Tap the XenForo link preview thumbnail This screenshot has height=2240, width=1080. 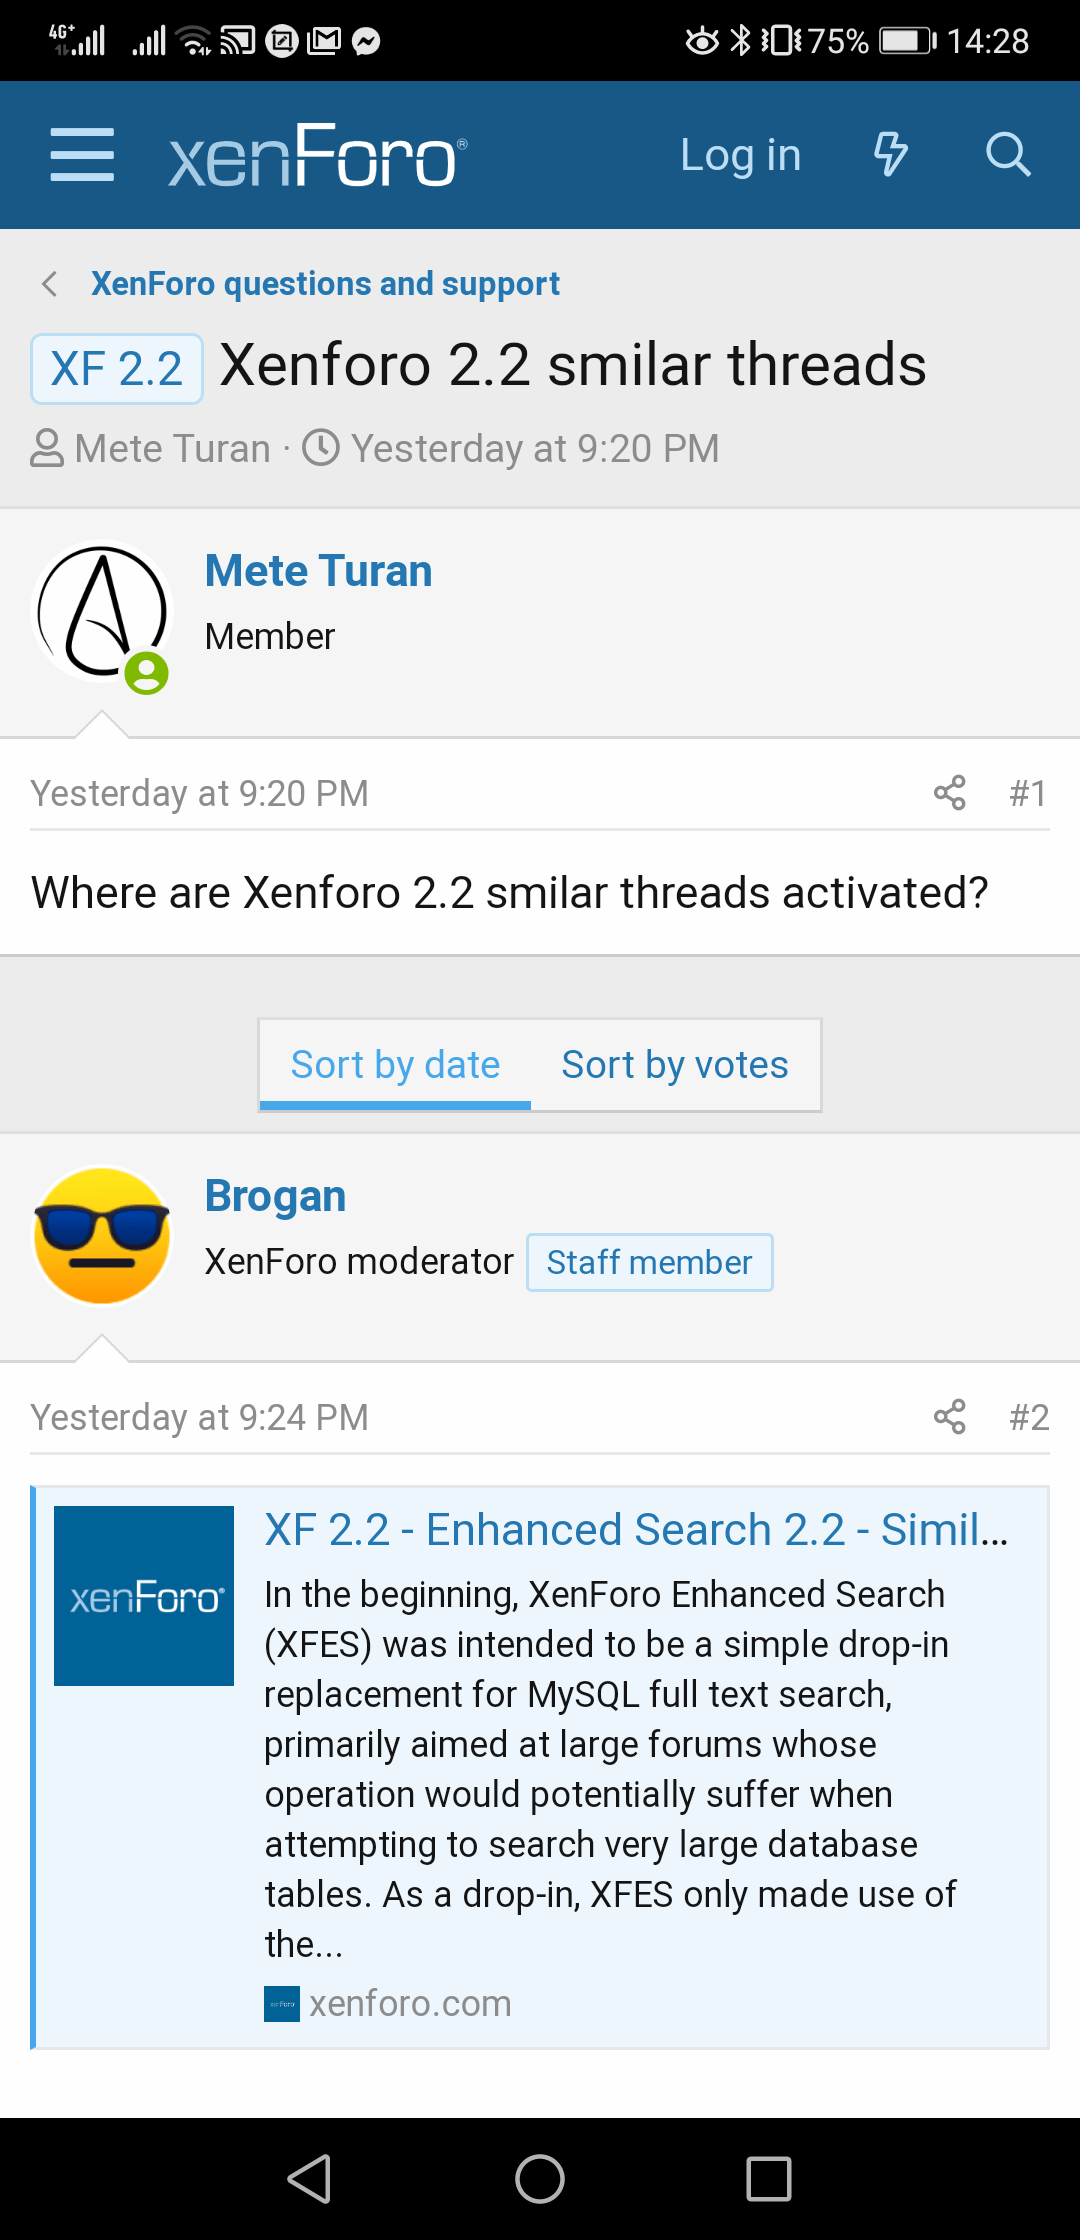(144, 1596)
